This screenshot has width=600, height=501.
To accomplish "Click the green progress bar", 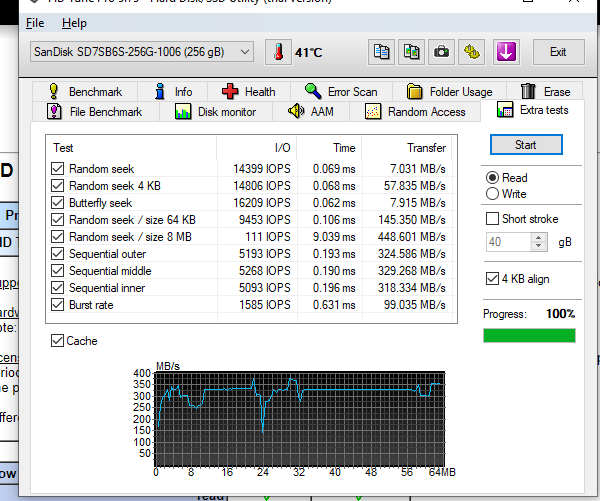I will pos(529,335).
